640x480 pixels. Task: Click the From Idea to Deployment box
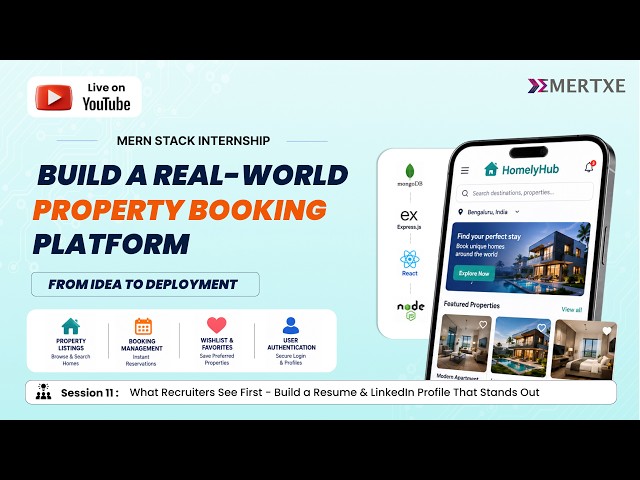tap(145, 284)
